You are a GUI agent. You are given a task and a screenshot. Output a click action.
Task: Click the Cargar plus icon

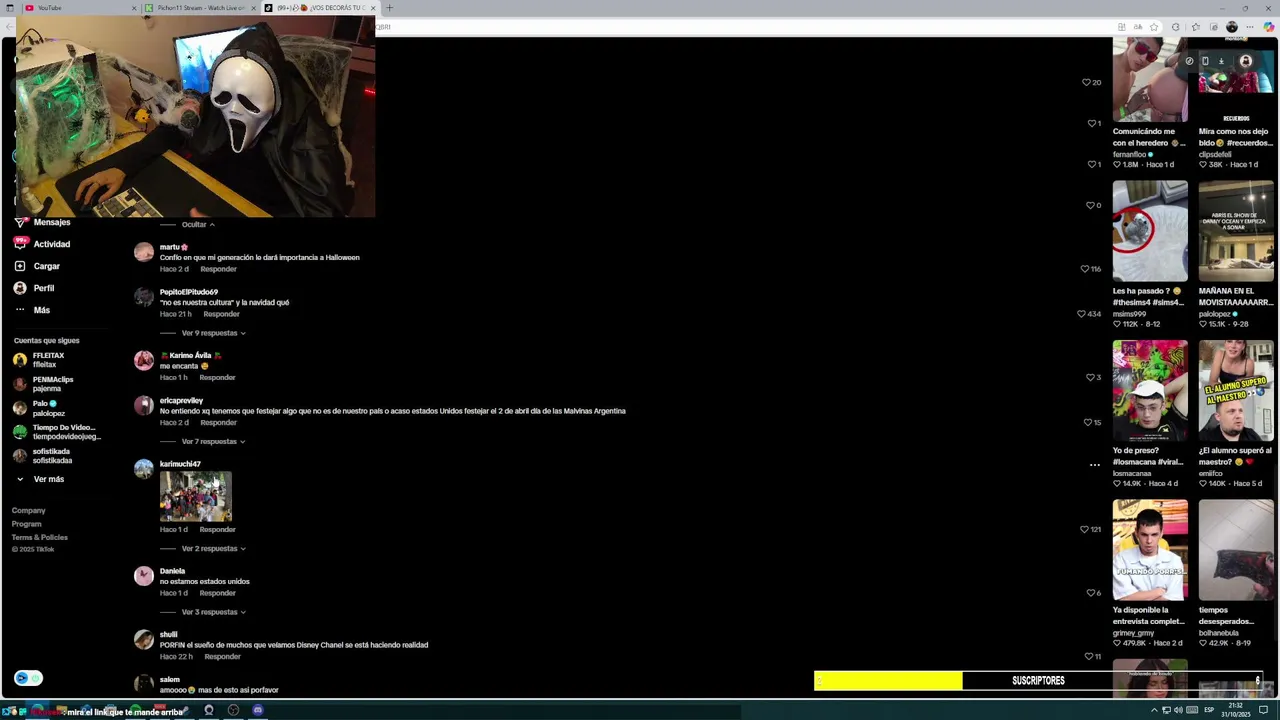point(20,266)
